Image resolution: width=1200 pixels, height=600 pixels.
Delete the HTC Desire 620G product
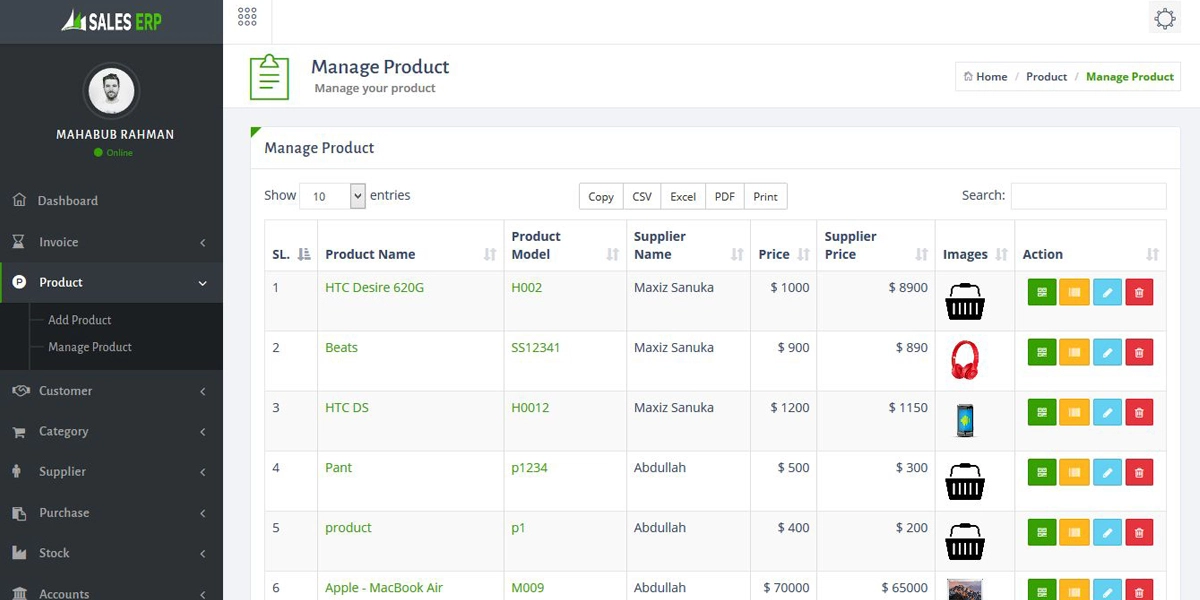pos(1139,292)
